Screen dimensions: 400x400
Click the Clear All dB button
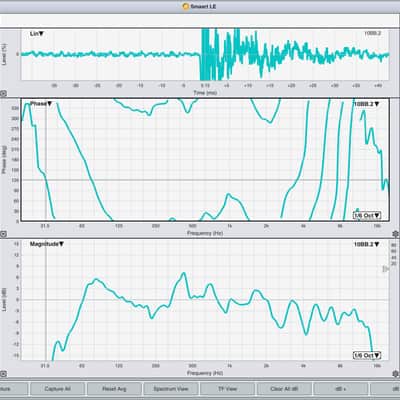(284, 389)
